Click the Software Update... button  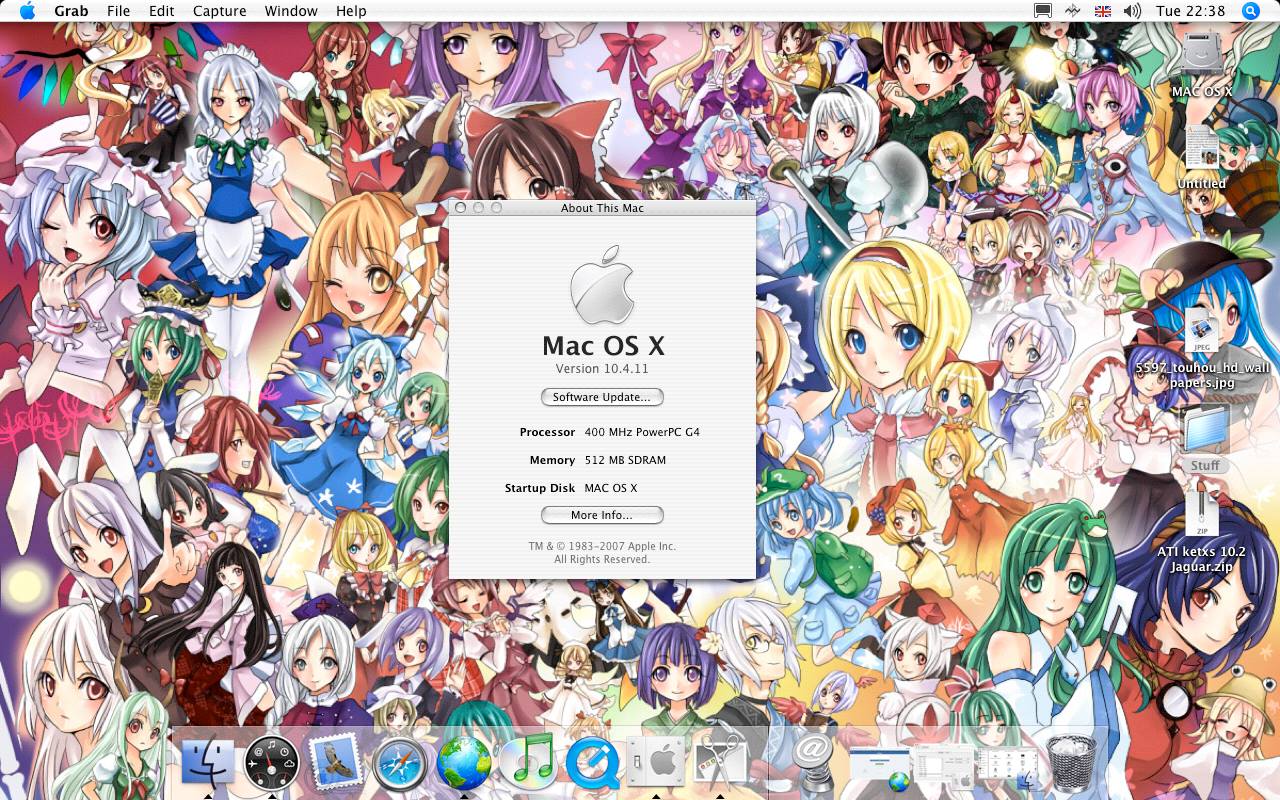point(602,397)
